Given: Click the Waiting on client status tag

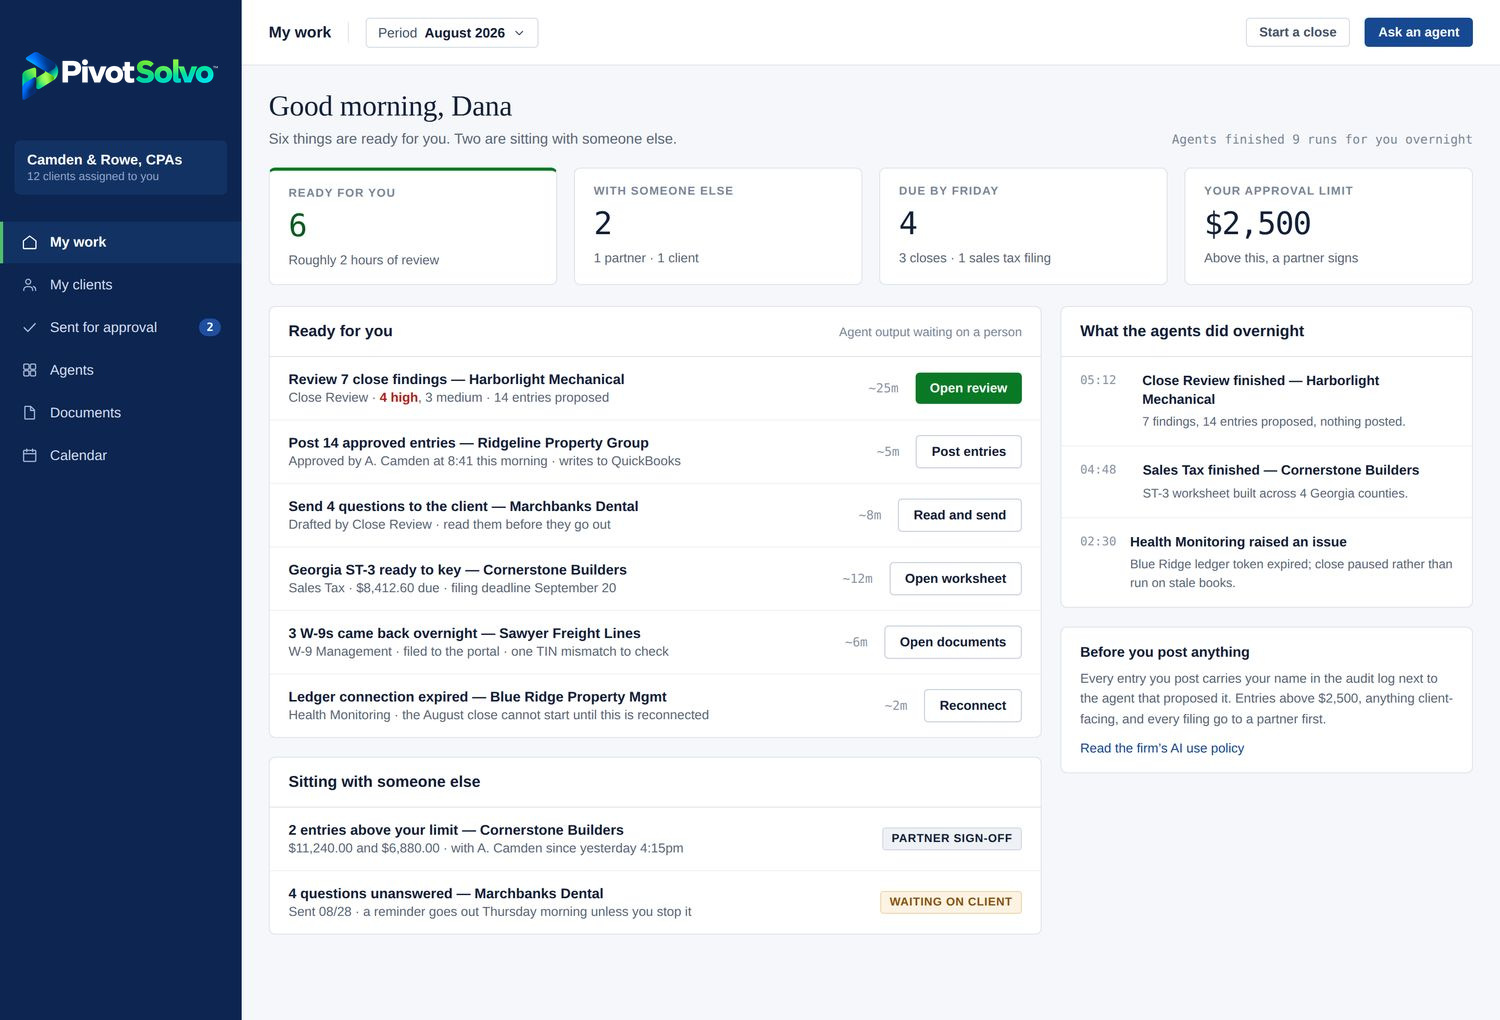Looking at the screenshot, I should [951, 902].
